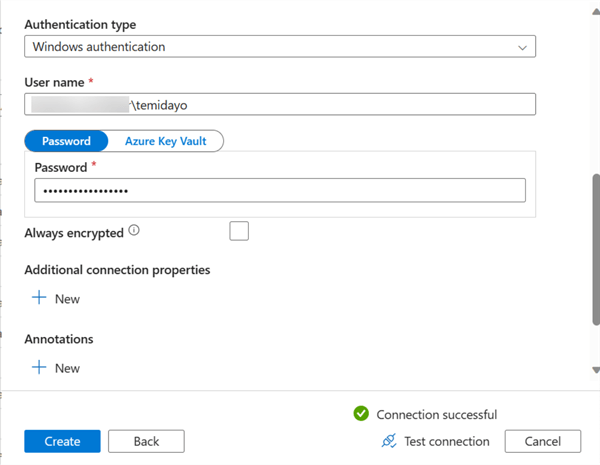Add new annotation plus icon
Viewport: 600px width, 465px height.
pyautogui.click(x=39, y=367)
